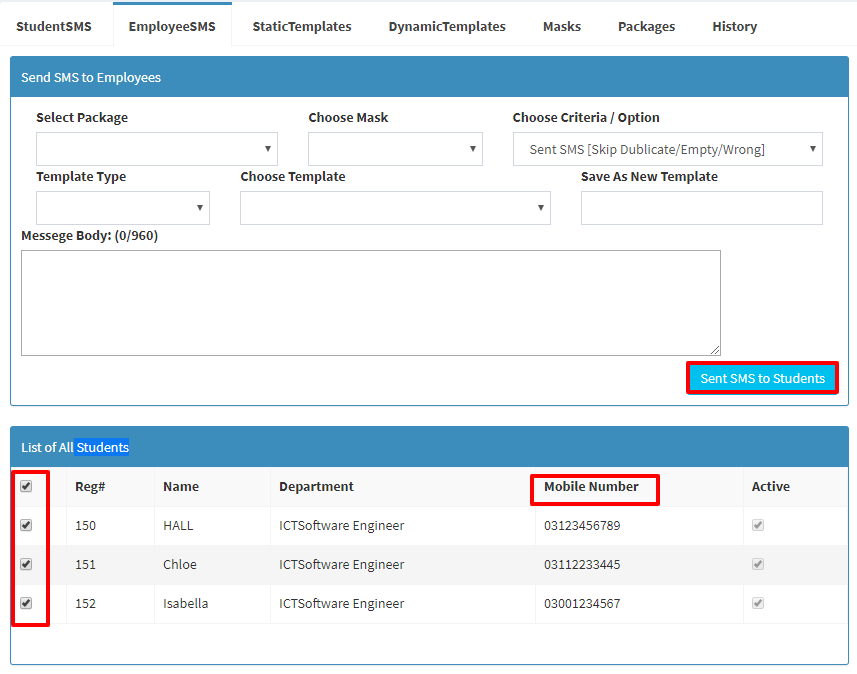
Task: Expand the Select Package dropdown
Action: pyautogui.click(x=157, y=149)
